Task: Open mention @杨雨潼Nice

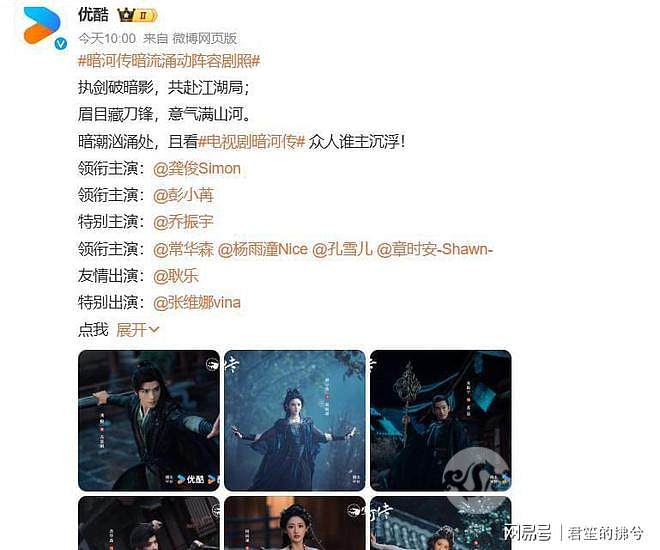Action: 263,249
